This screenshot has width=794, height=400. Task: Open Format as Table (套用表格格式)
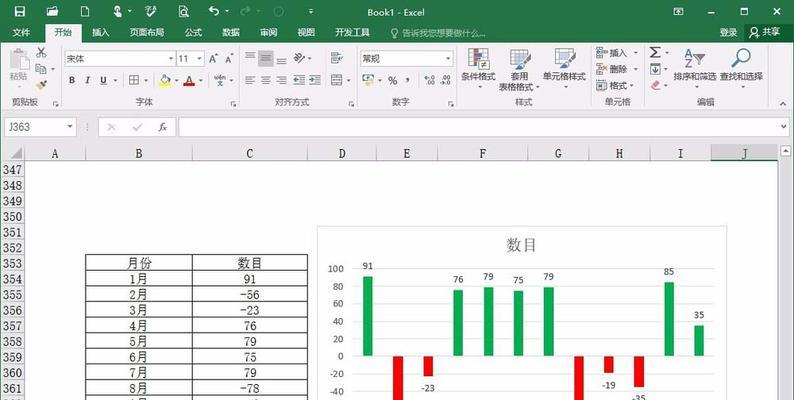click(519, 70)
